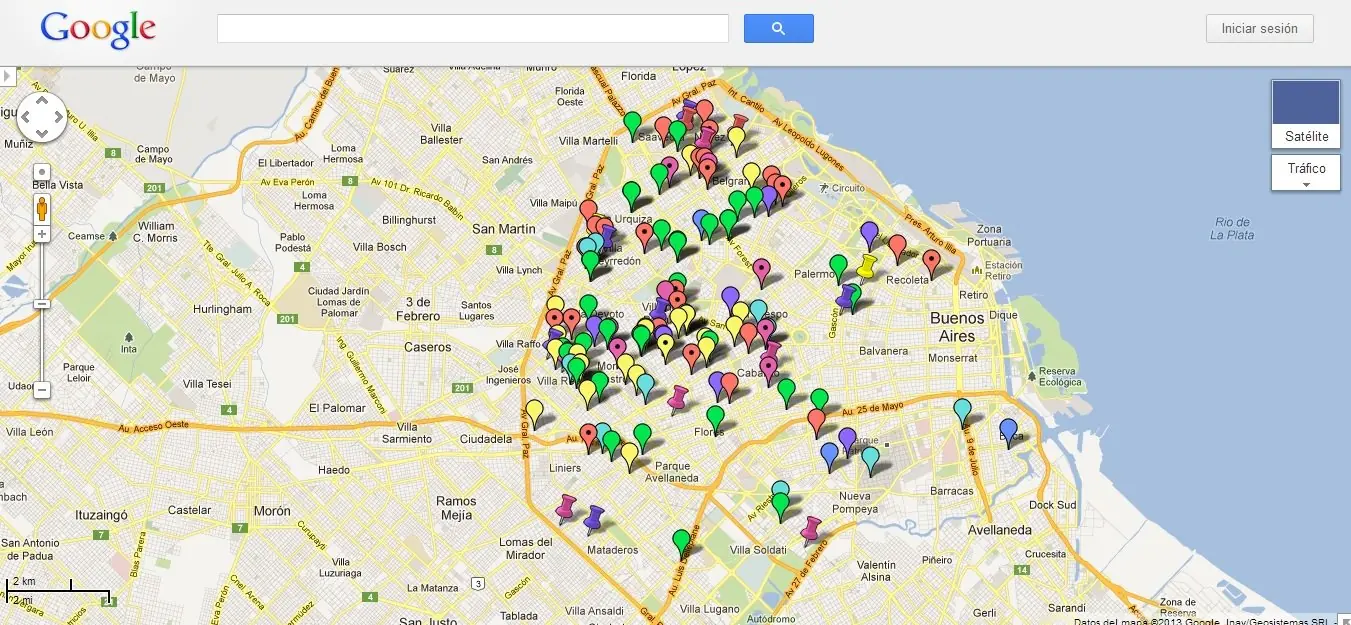Click the Balvanera neighborhood label
This screenshot has height=625, width=1351.
(882, 351)
